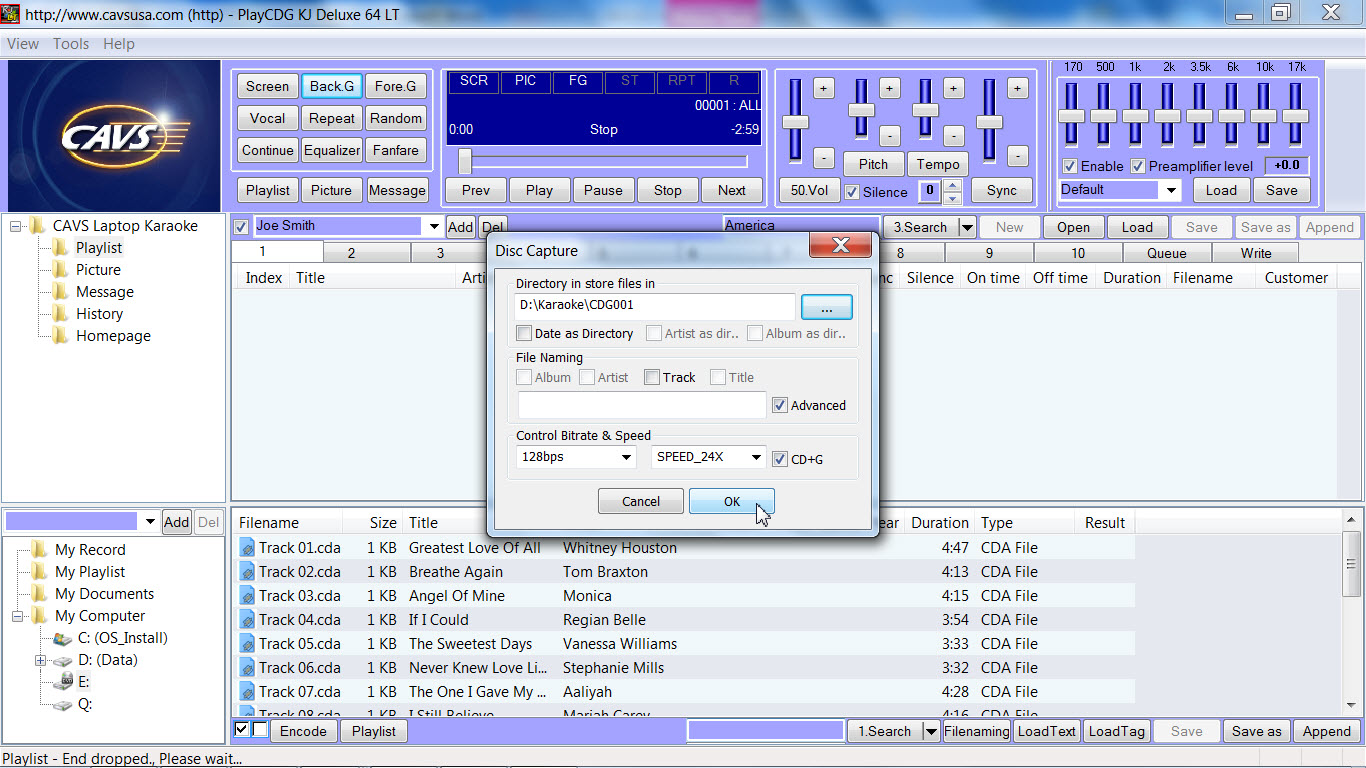The height and width of the screenshot is (768, 1366).
Task: Enable Date as Directory checkbox
Action: 524,333
